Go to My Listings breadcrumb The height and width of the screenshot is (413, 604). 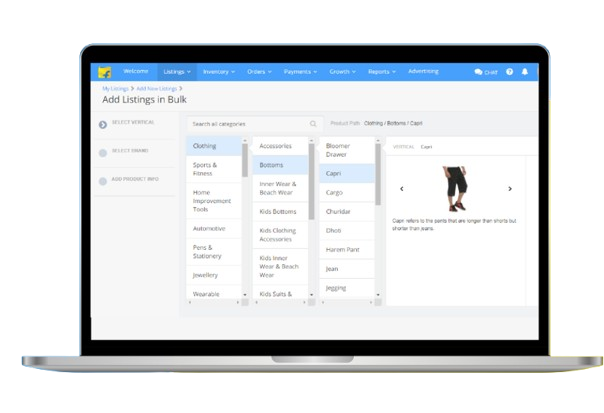[x=115, y=89]
